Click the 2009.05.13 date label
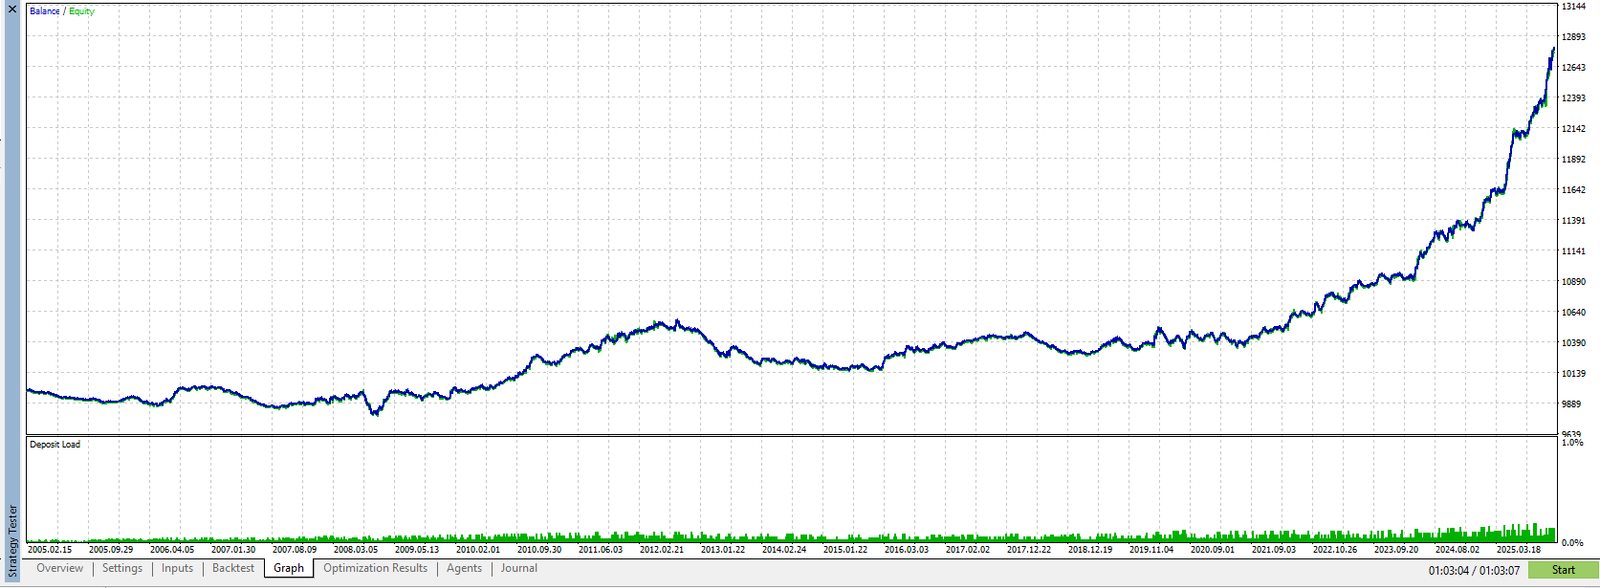 (x=417, y=549)
